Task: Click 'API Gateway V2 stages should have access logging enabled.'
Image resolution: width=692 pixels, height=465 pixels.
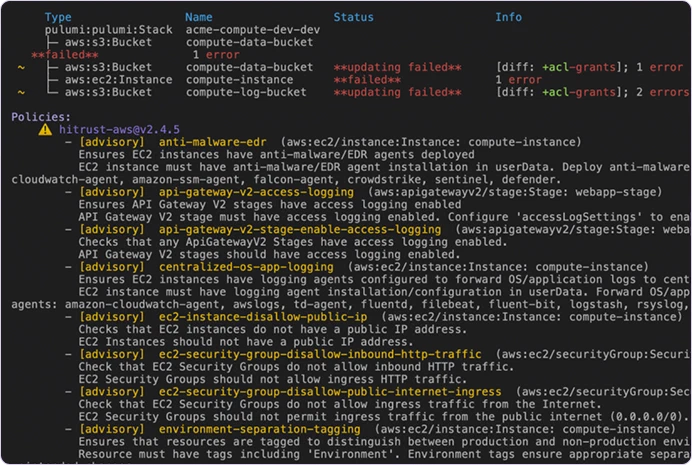Action: (269, 255)
